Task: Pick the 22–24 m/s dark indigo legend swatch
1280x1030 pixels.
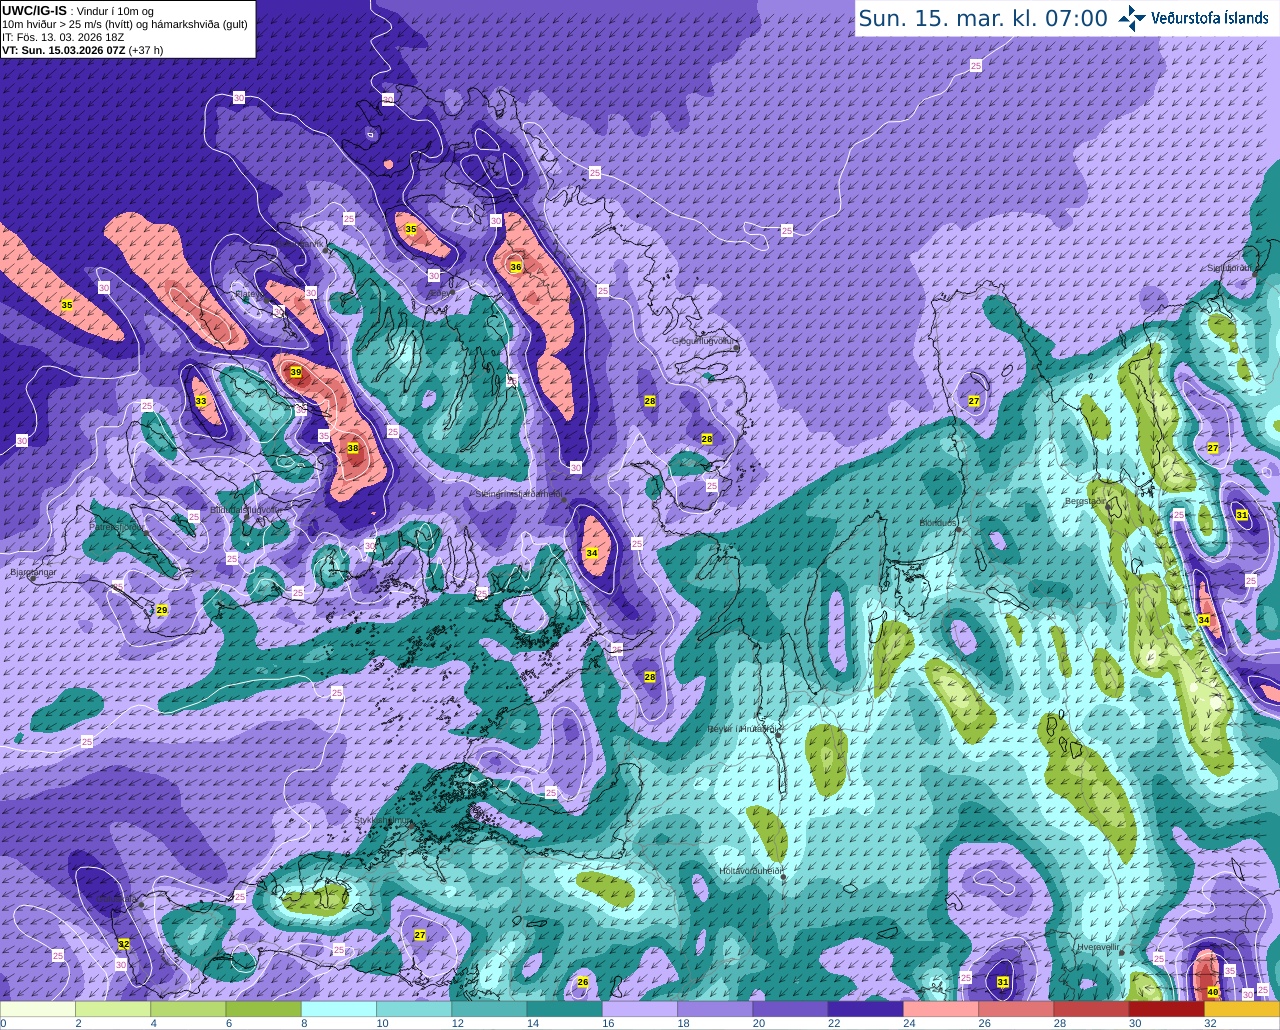Action: point(865,1009)
